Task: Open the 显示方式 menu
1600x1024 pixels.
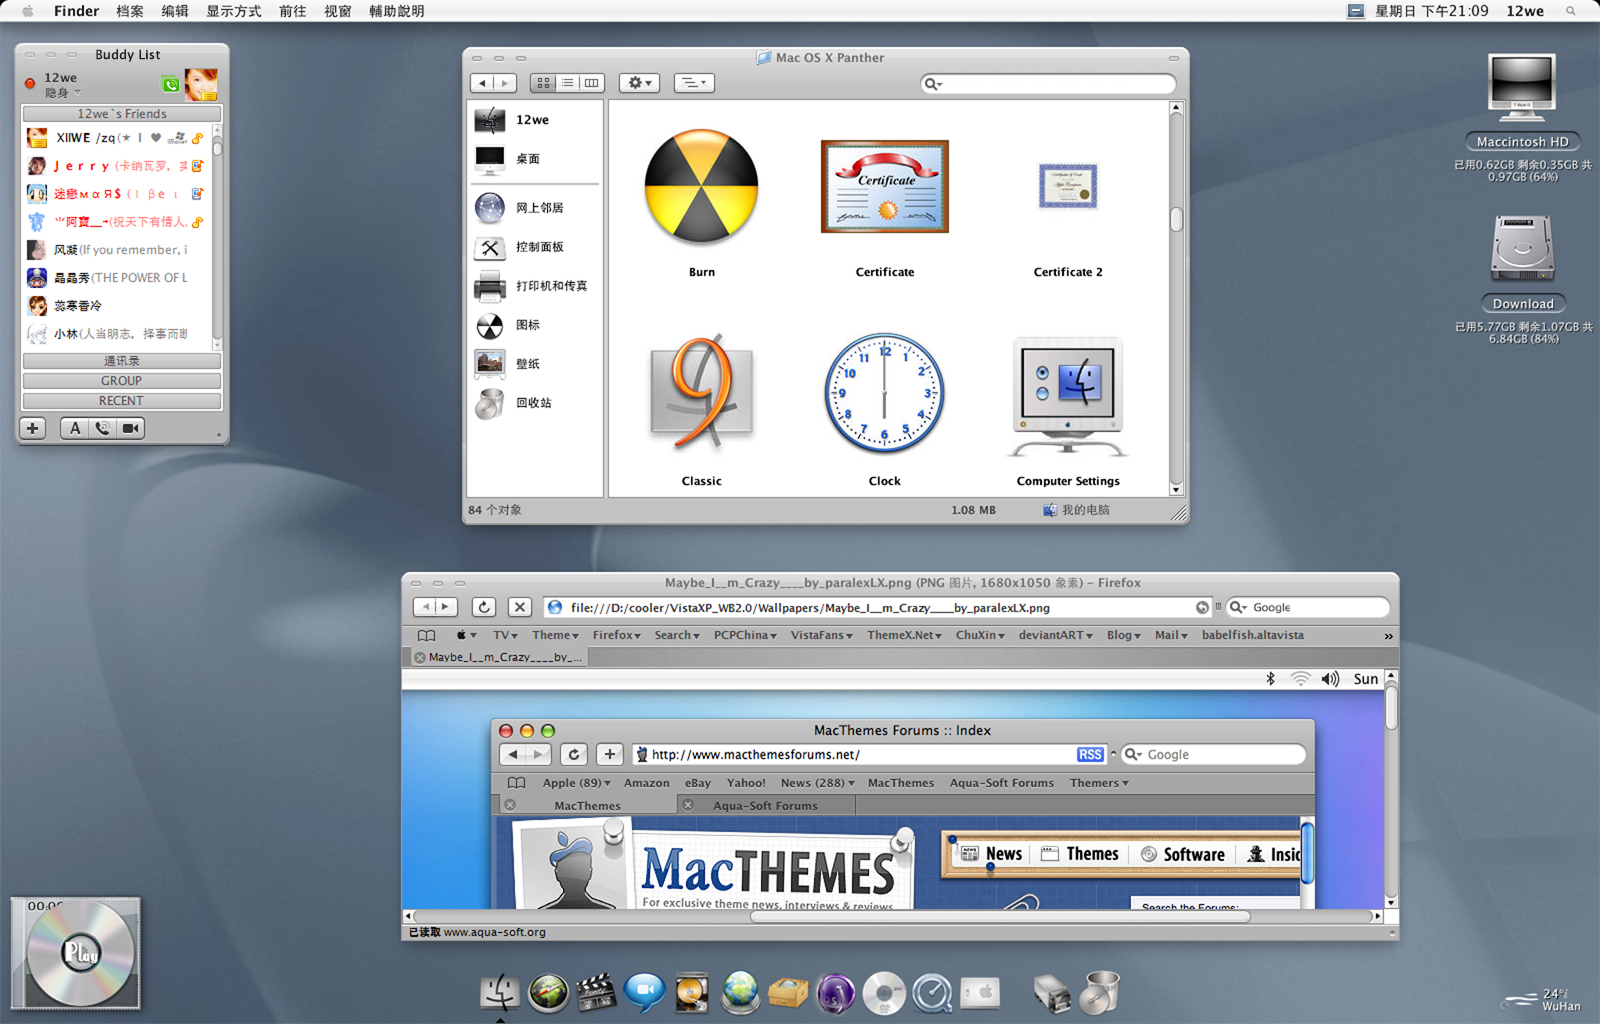Action: (x=233, y=11)
